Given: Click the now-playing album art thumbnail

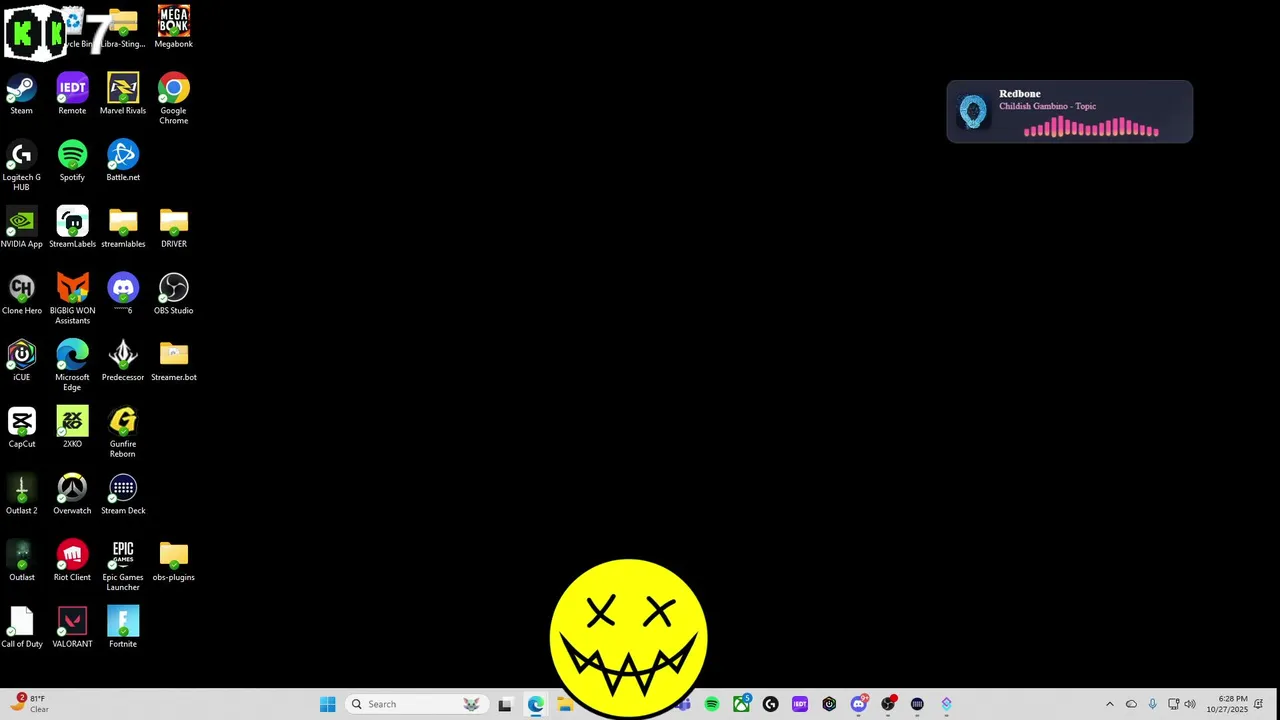Looking at the screenshot, I should (x=973, y=111).
